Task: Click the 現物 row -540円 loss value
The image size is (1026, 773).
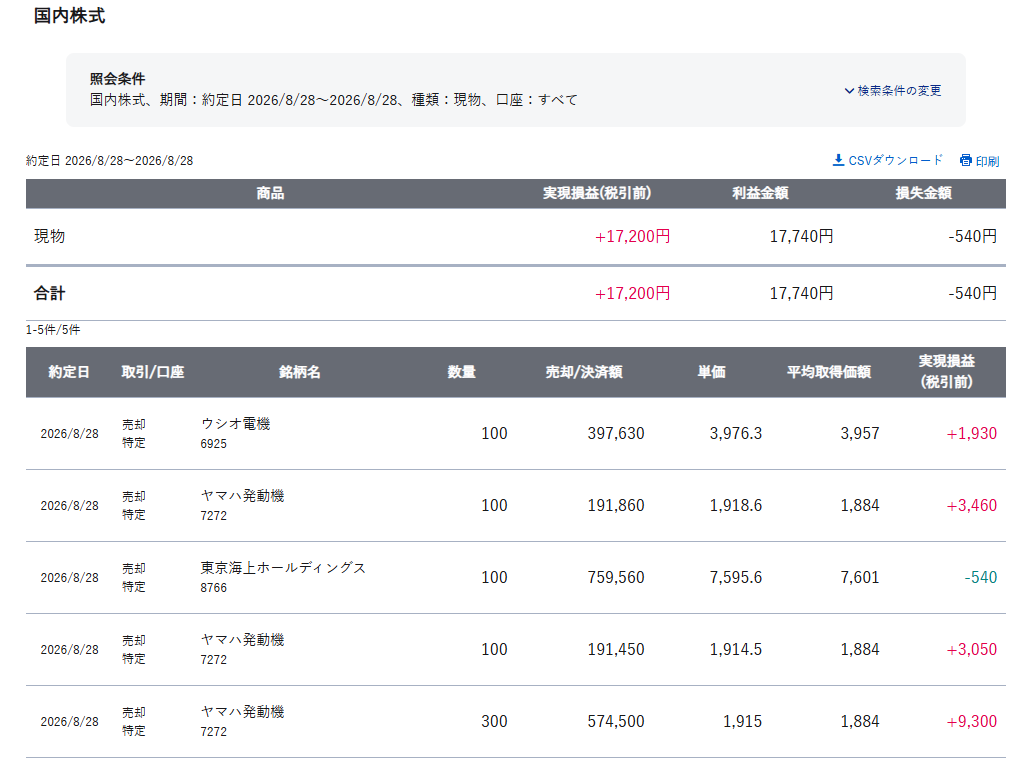Action: click(x=972, y=236)
